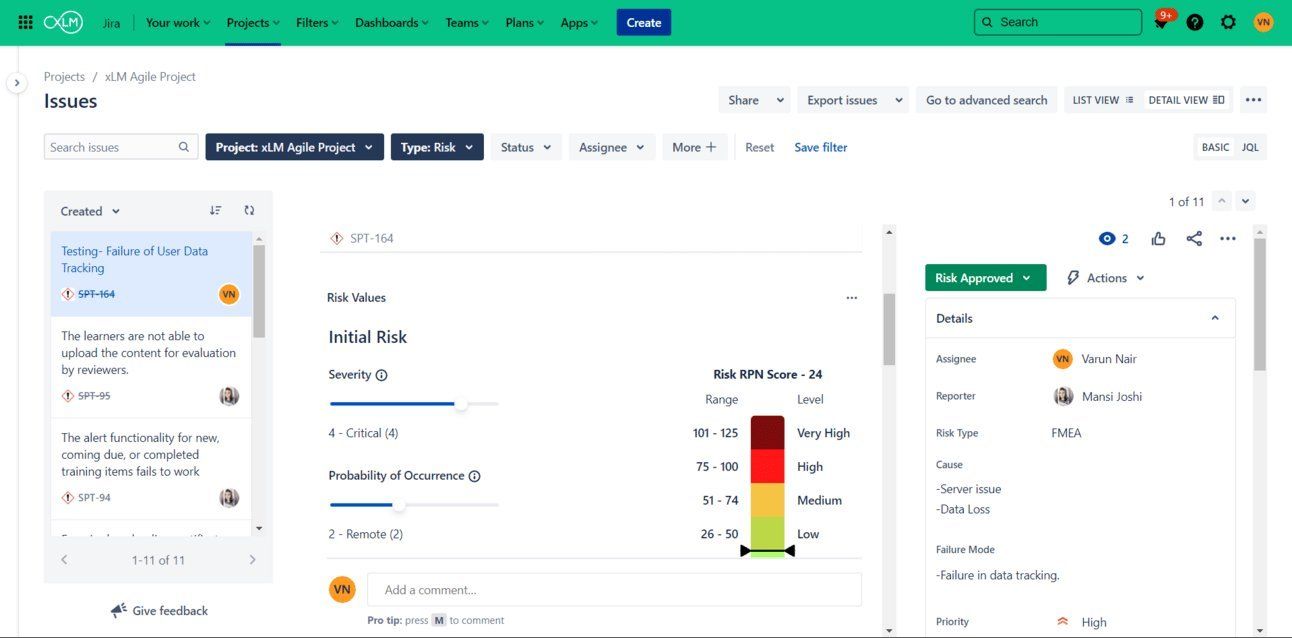The image size is (1292, 638).
Task: Click Go to advanced search
Action: 986,100
